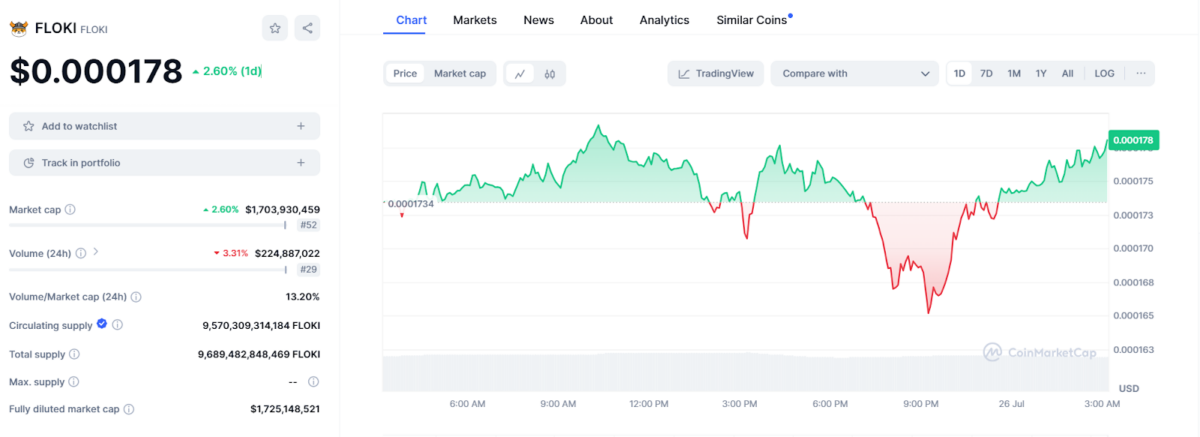Star FLOKI as favorite
Image resolution: width=1200 pixels, height=437 pixels.
275,28
